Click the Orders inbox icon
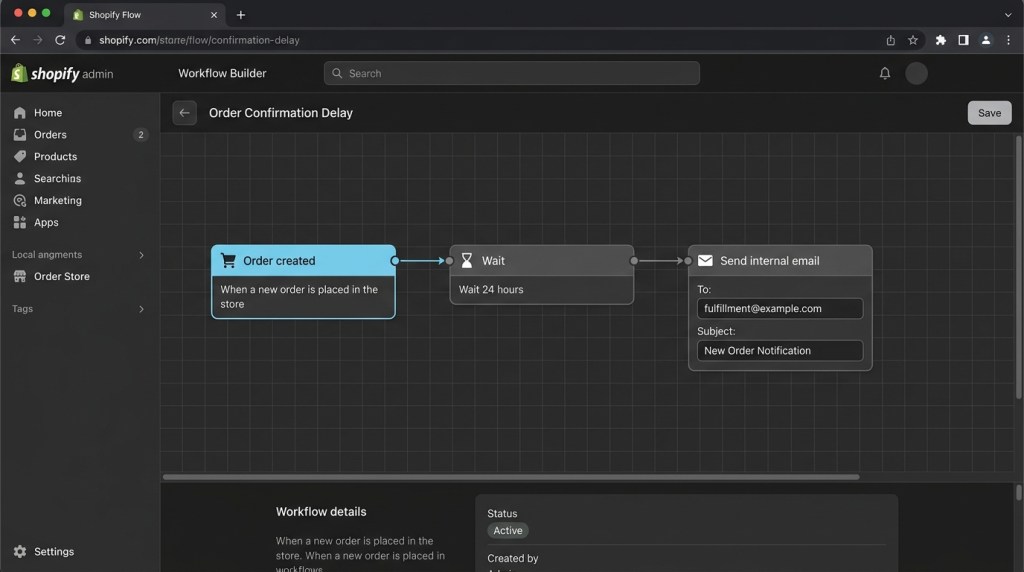Screen dimensions: 1024x572 pyautogui.click(x=20, y=135)
